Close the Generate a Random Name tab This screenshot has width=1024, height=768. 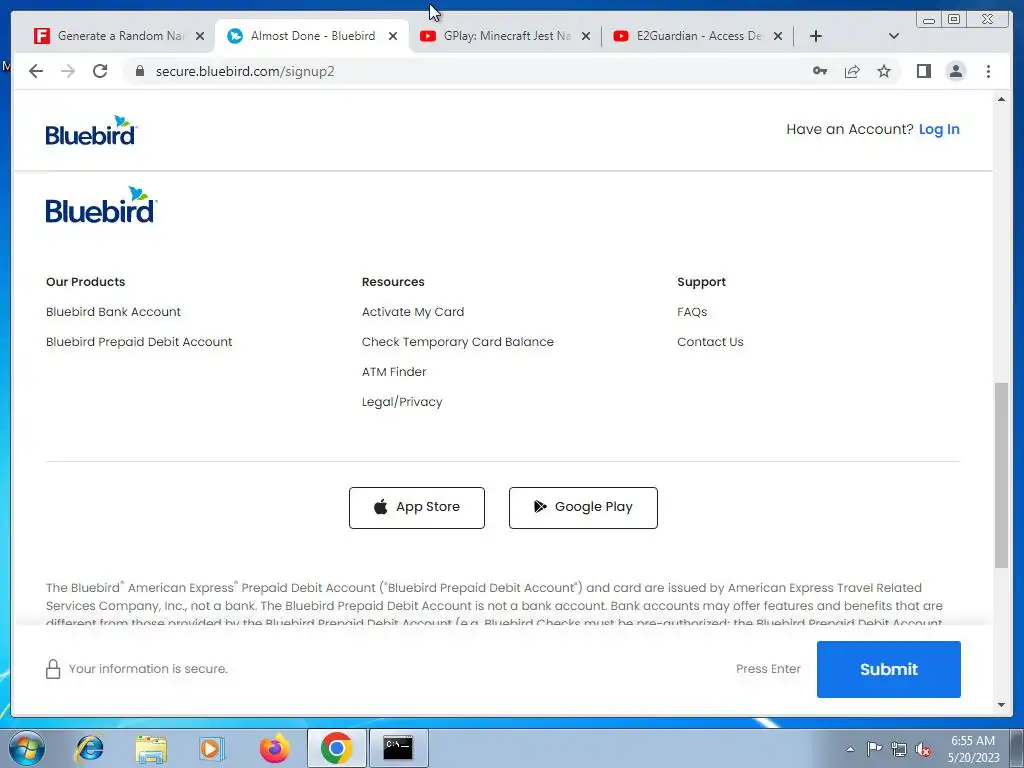pyautogui.click(x=200, y=36)
